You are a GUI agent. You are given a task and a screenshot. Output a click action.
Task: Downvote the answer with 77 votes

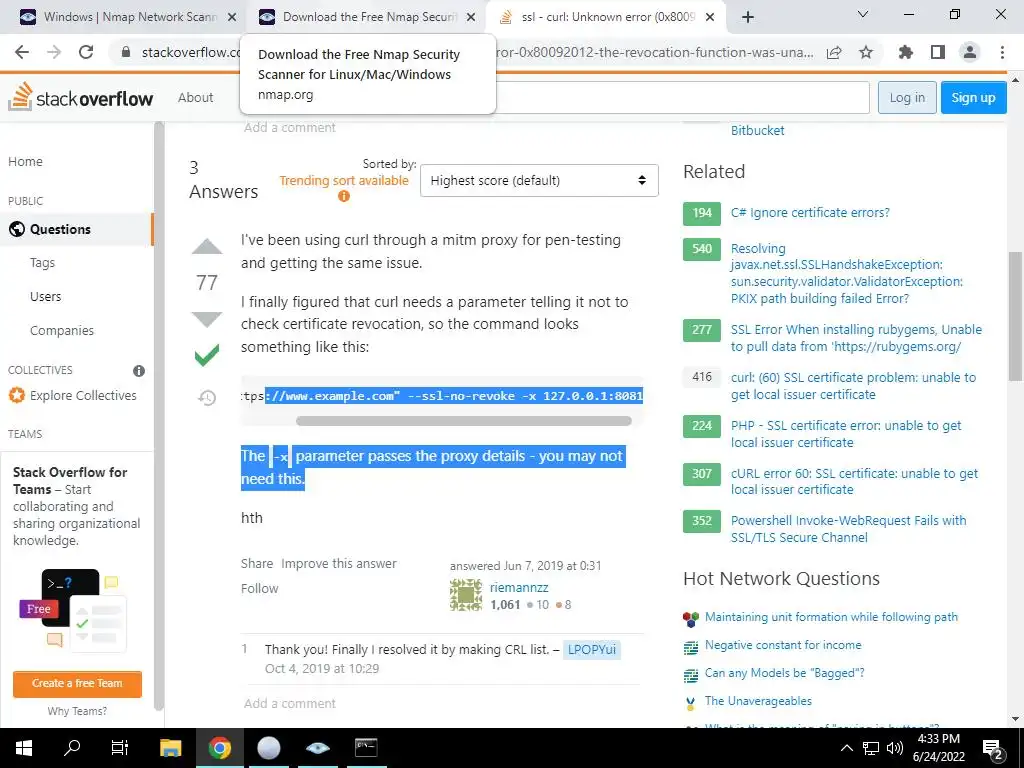[x=207, y=319]
